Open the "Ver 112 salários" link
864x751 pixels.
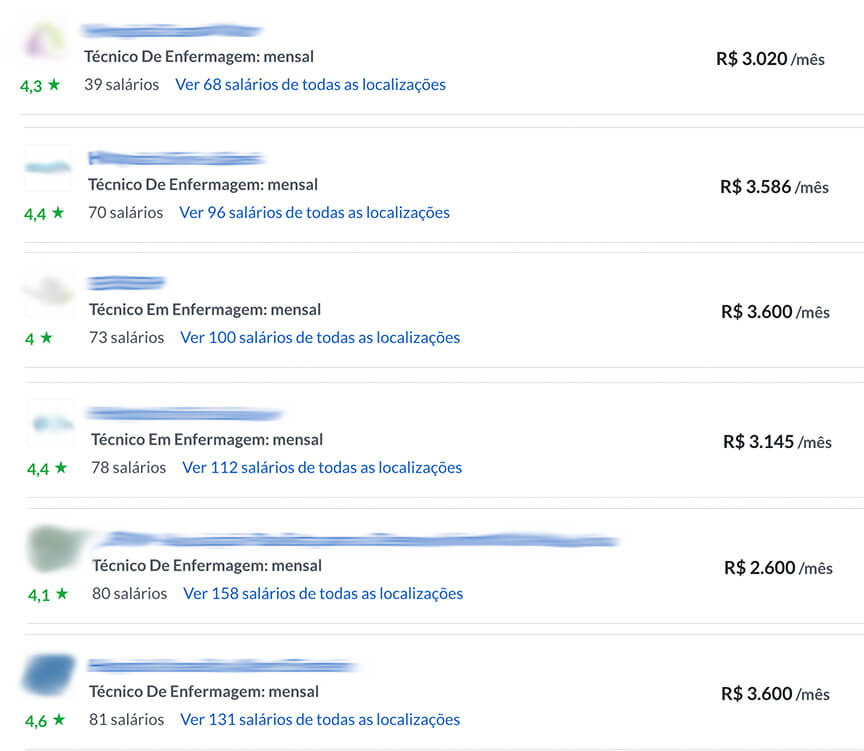[x=322, y=468]
